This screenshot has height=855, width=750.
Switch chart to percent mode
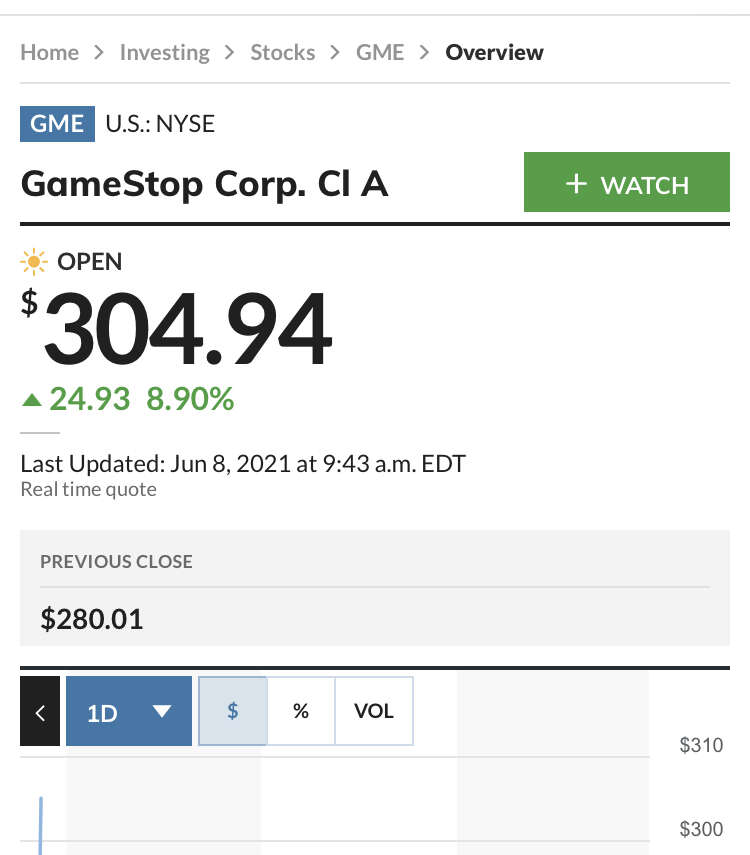click(x=301, y=711)
